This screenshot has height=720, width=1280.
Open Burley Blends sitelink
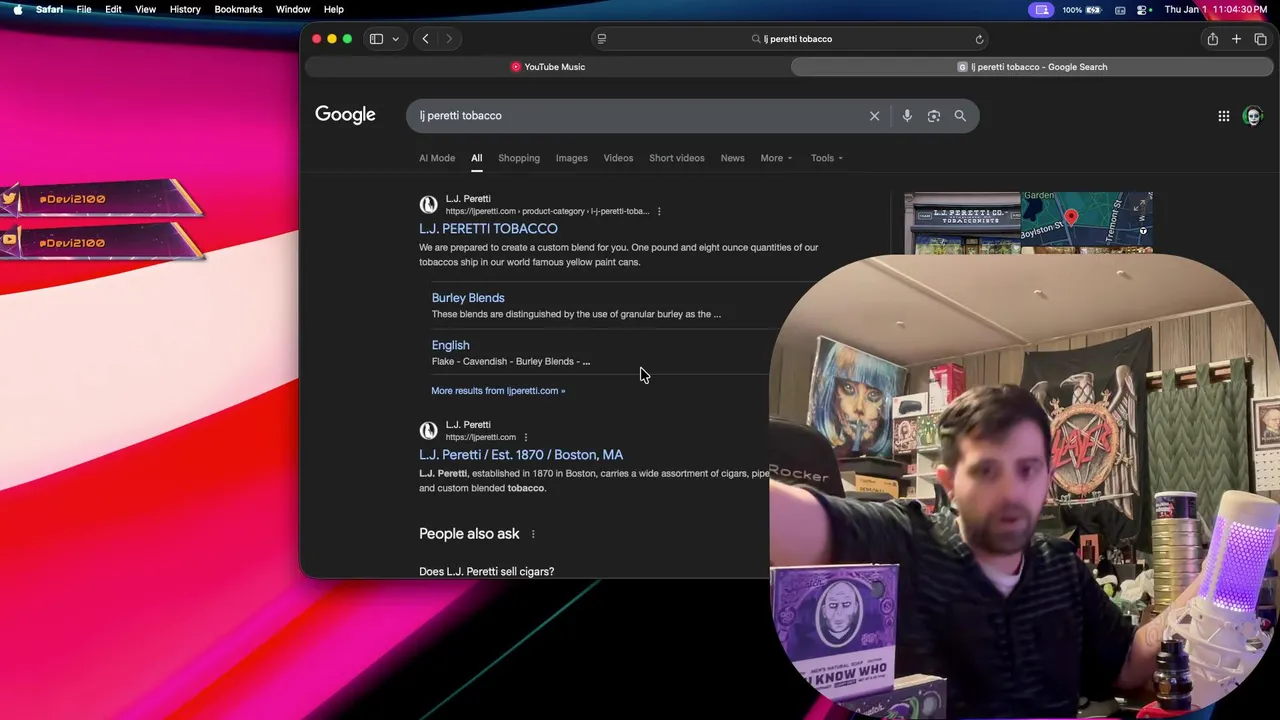pyautogui.click(x=468, y=298)
